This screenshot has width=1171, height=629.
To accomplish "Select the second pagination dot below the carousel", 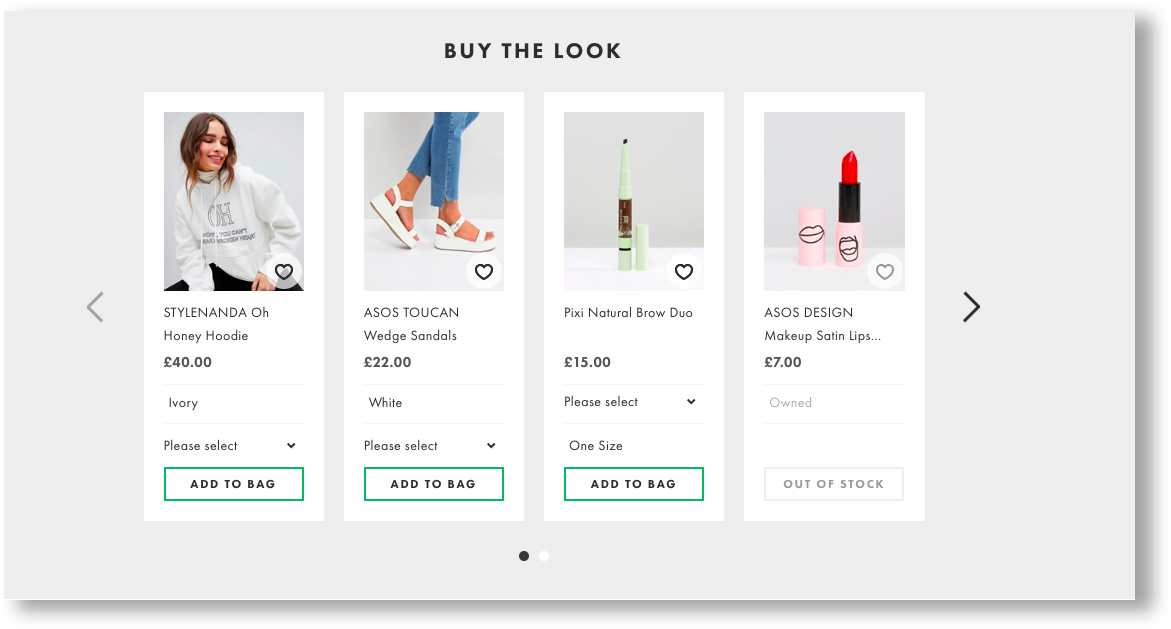I will pyautogui.click(x=544, y=556).
